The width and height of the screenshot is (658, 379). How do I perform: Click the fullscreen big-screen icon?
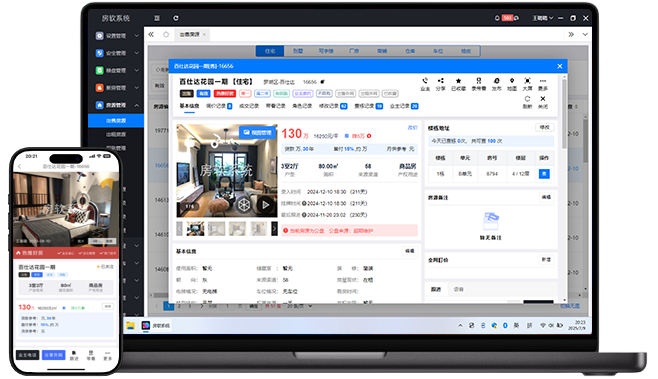[527, 81]
